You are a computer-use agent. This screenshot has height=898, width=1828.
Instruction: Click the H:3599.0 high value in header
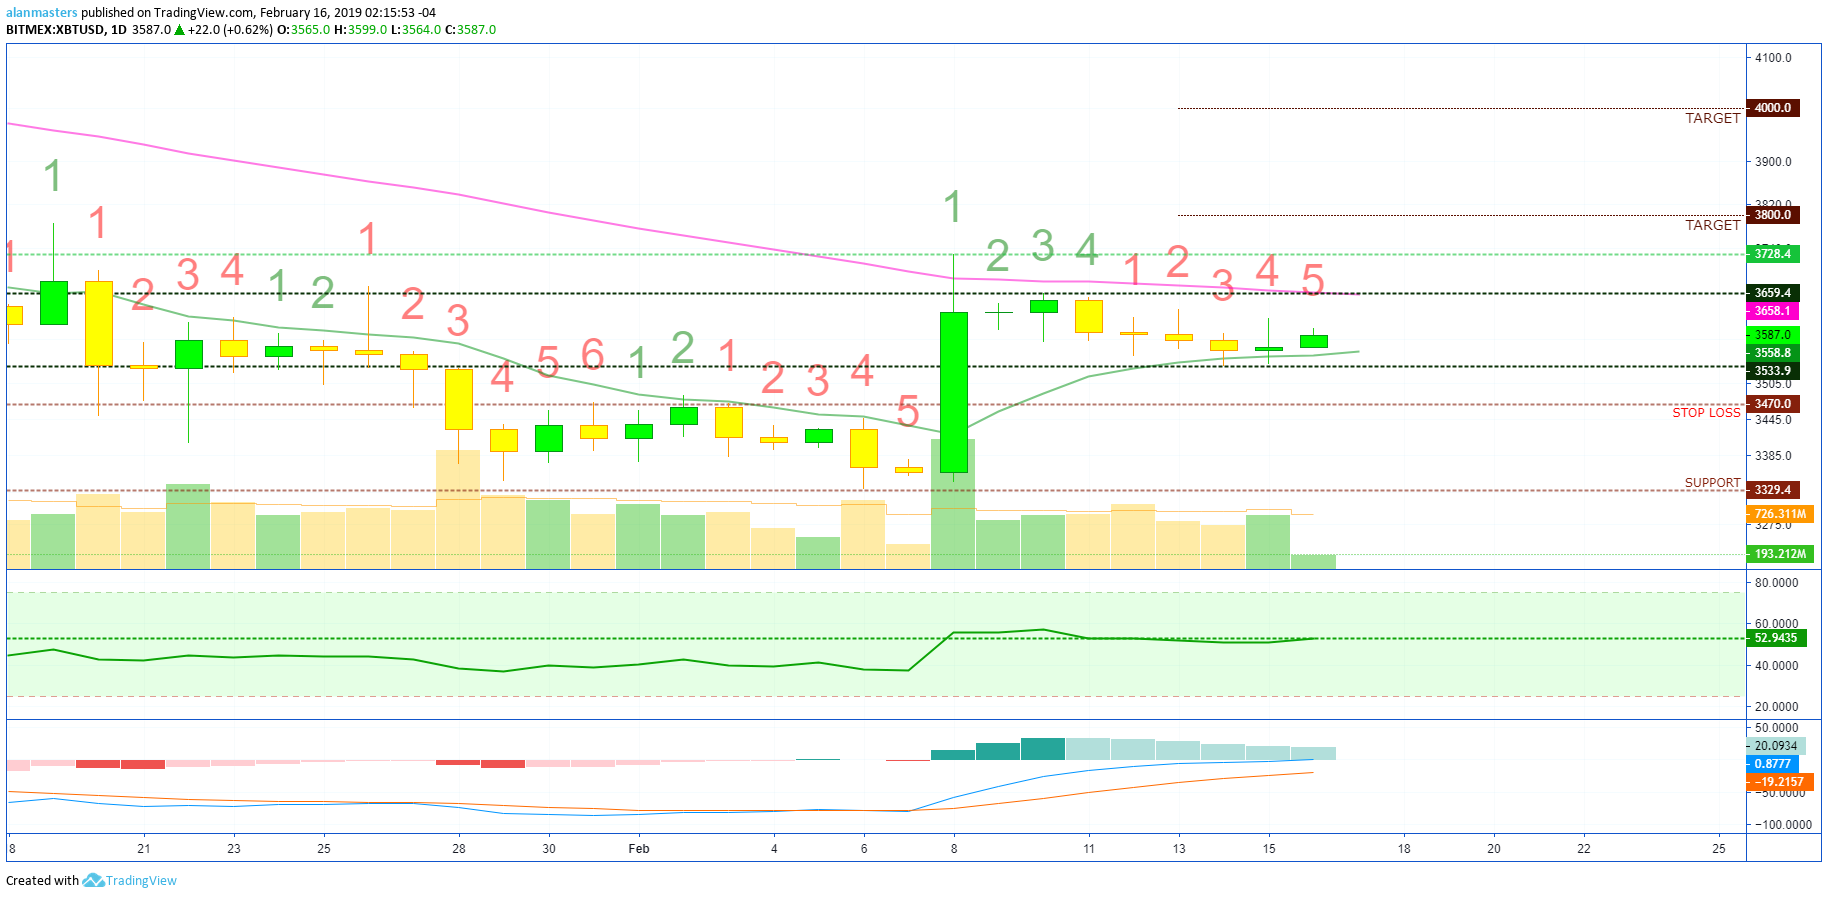[x=360, y=30]
